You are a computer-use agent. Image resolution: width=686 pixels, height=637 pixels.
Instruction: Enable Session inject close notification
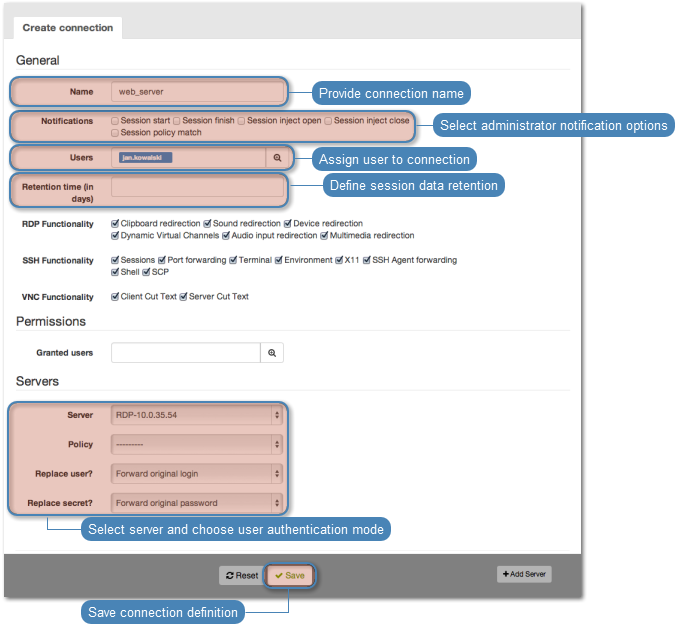(x=328, y=121)
